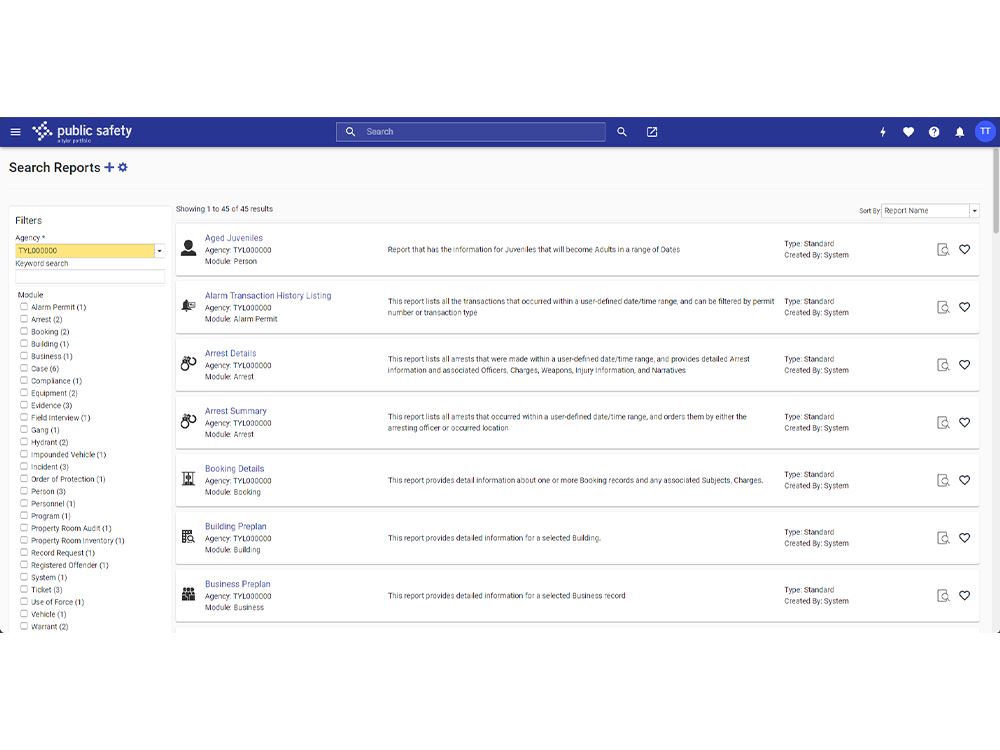Enable the Evidence (3) module filter
The height and width of the screenshot is (750, 1000).
[24, 405]
